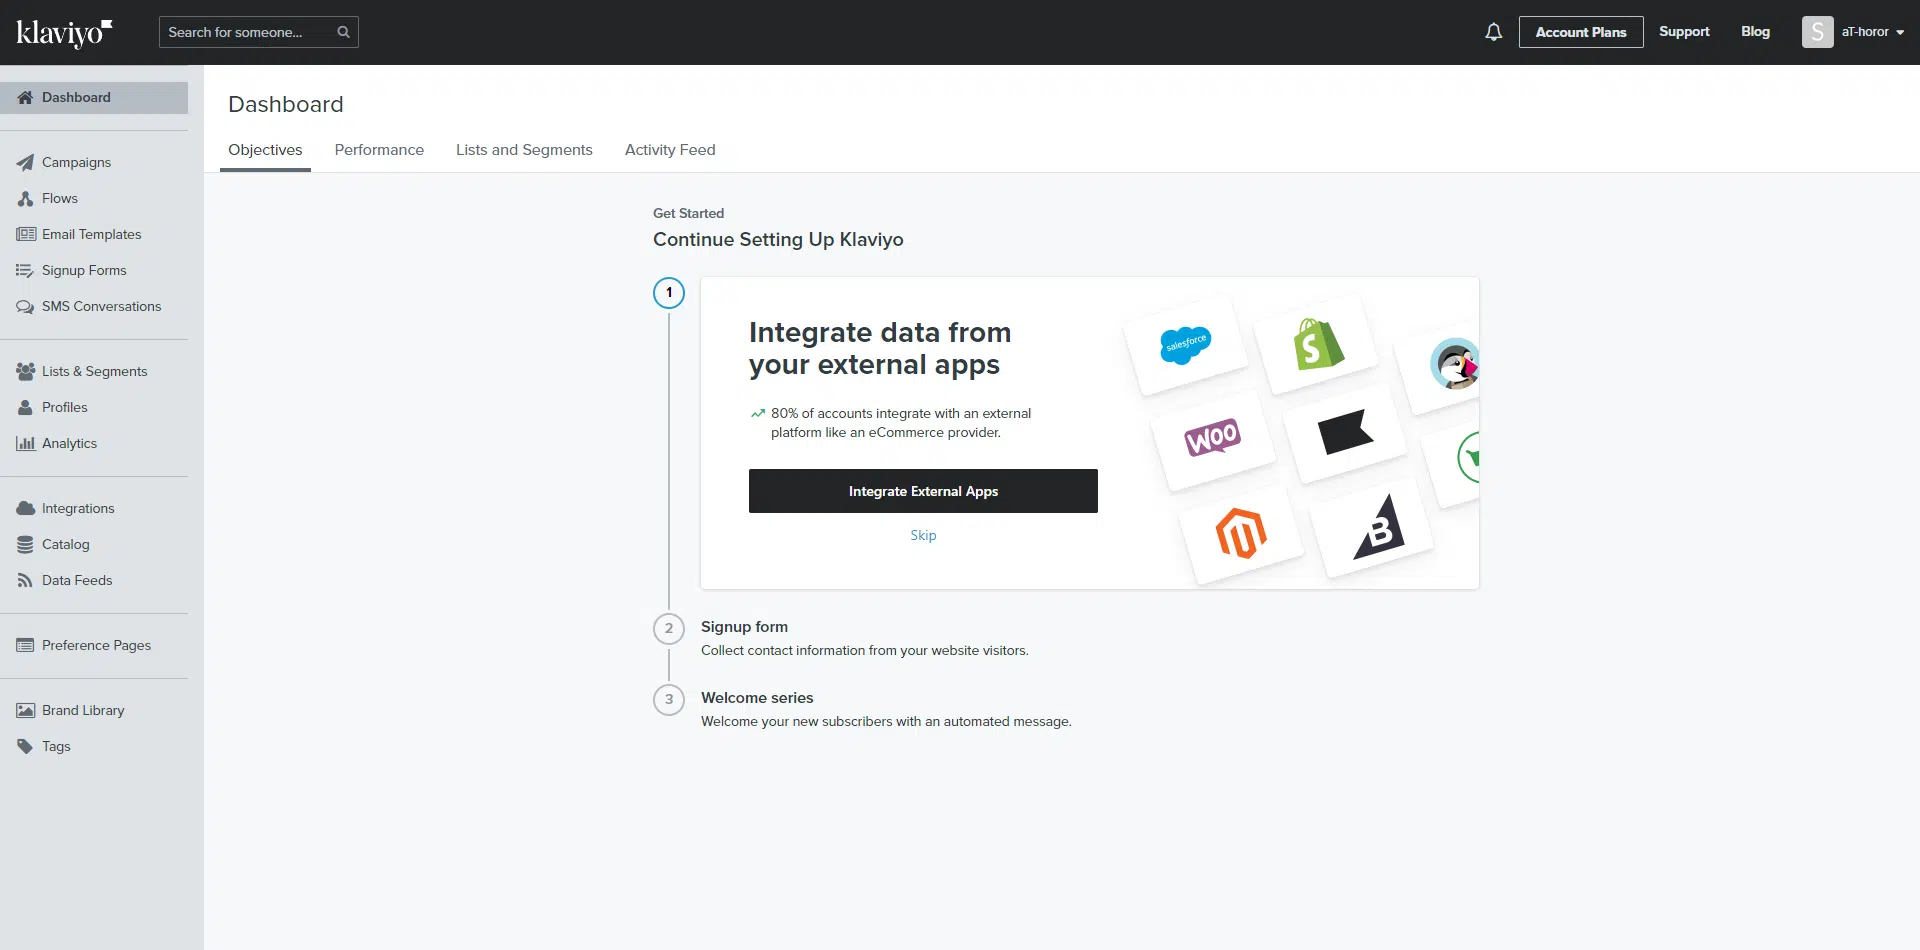Click the Signup Forms icon
Viewport: 1920px width, 950px height.
coord(25,270)
